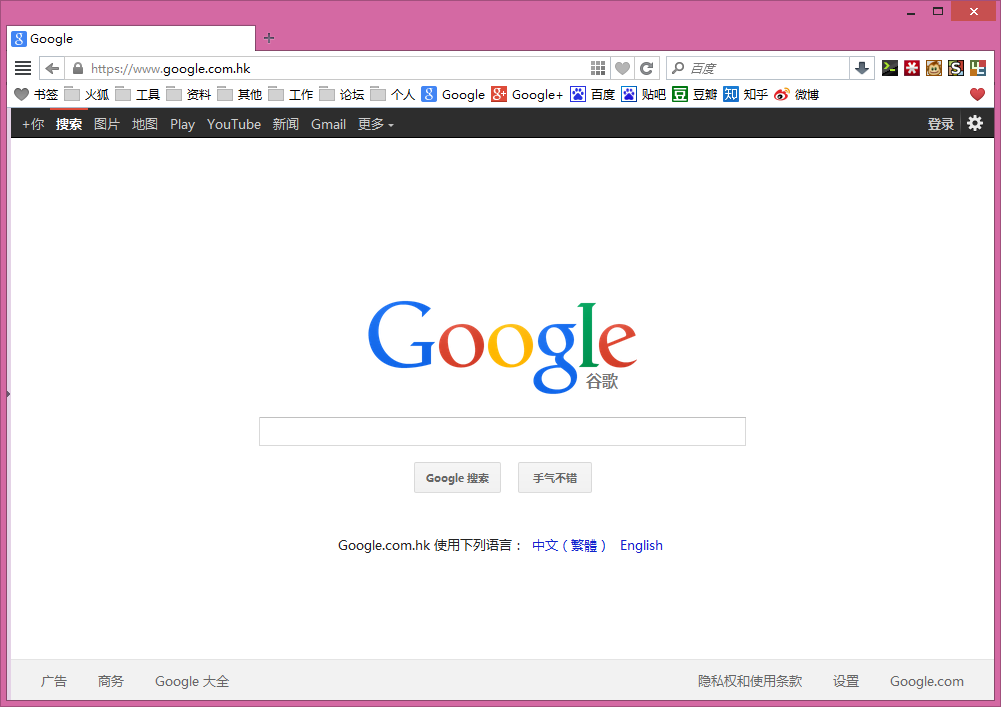
Task: Expand the 工作 bookmarks folder
Action: tap(292, 95)
